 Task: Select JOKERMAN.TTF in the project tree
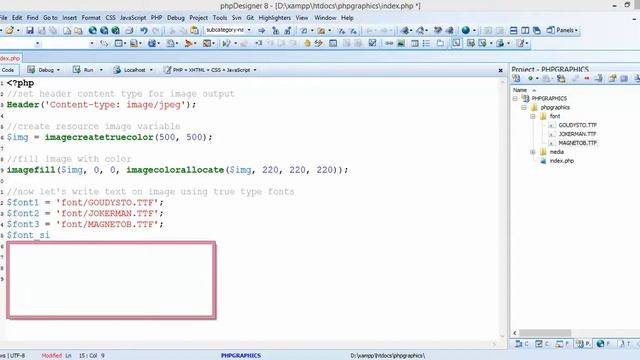tap(577, 134)
